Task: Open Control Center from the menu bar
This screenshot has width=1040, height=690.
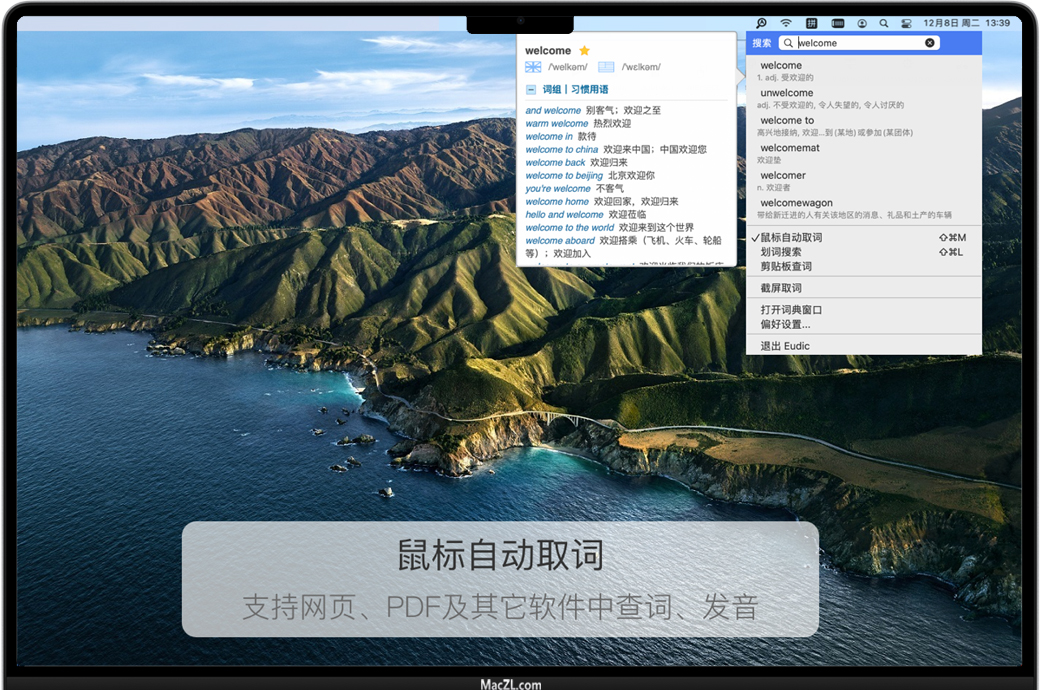Action: (x=906, y=22)
